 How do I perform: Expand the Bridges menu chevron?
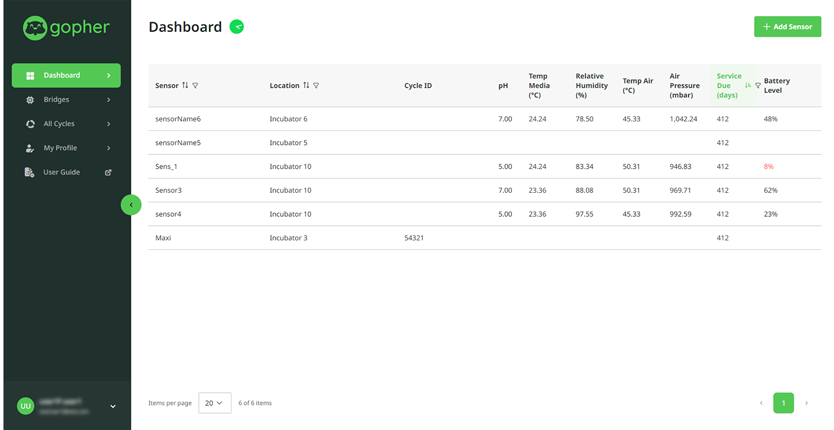point(109,100)
